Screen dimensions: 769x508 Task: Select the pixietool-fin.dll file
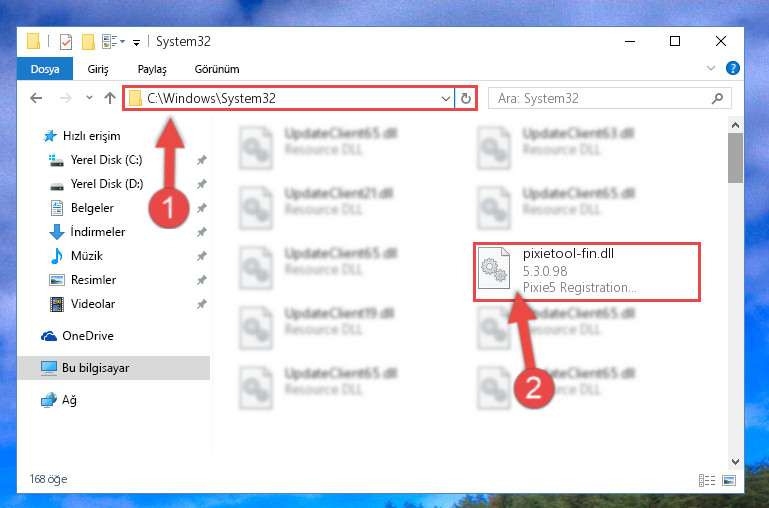click(x=587, y=271)
